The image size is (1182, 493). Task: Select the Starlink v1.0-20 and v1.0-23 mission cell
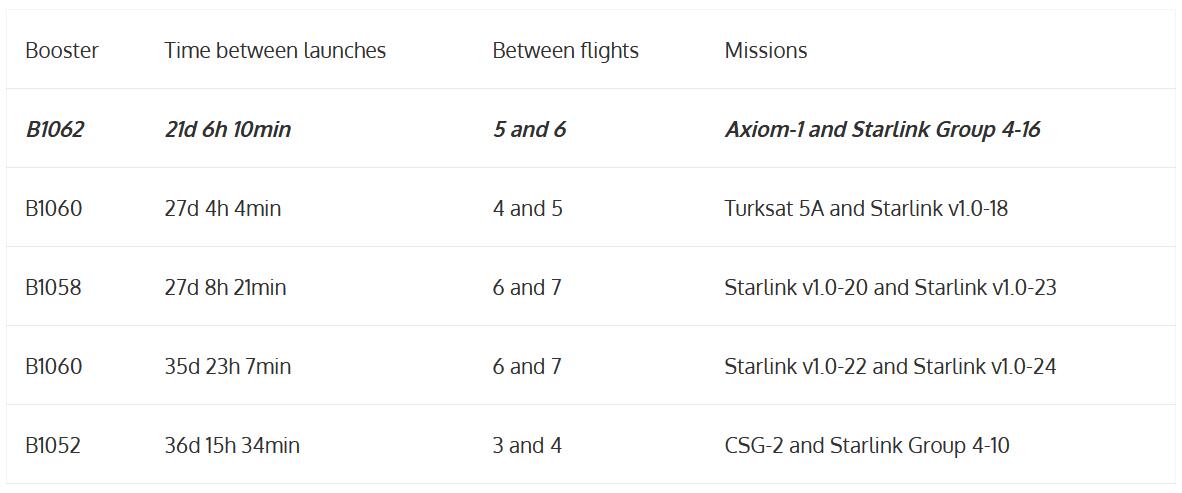pos(890,287)
